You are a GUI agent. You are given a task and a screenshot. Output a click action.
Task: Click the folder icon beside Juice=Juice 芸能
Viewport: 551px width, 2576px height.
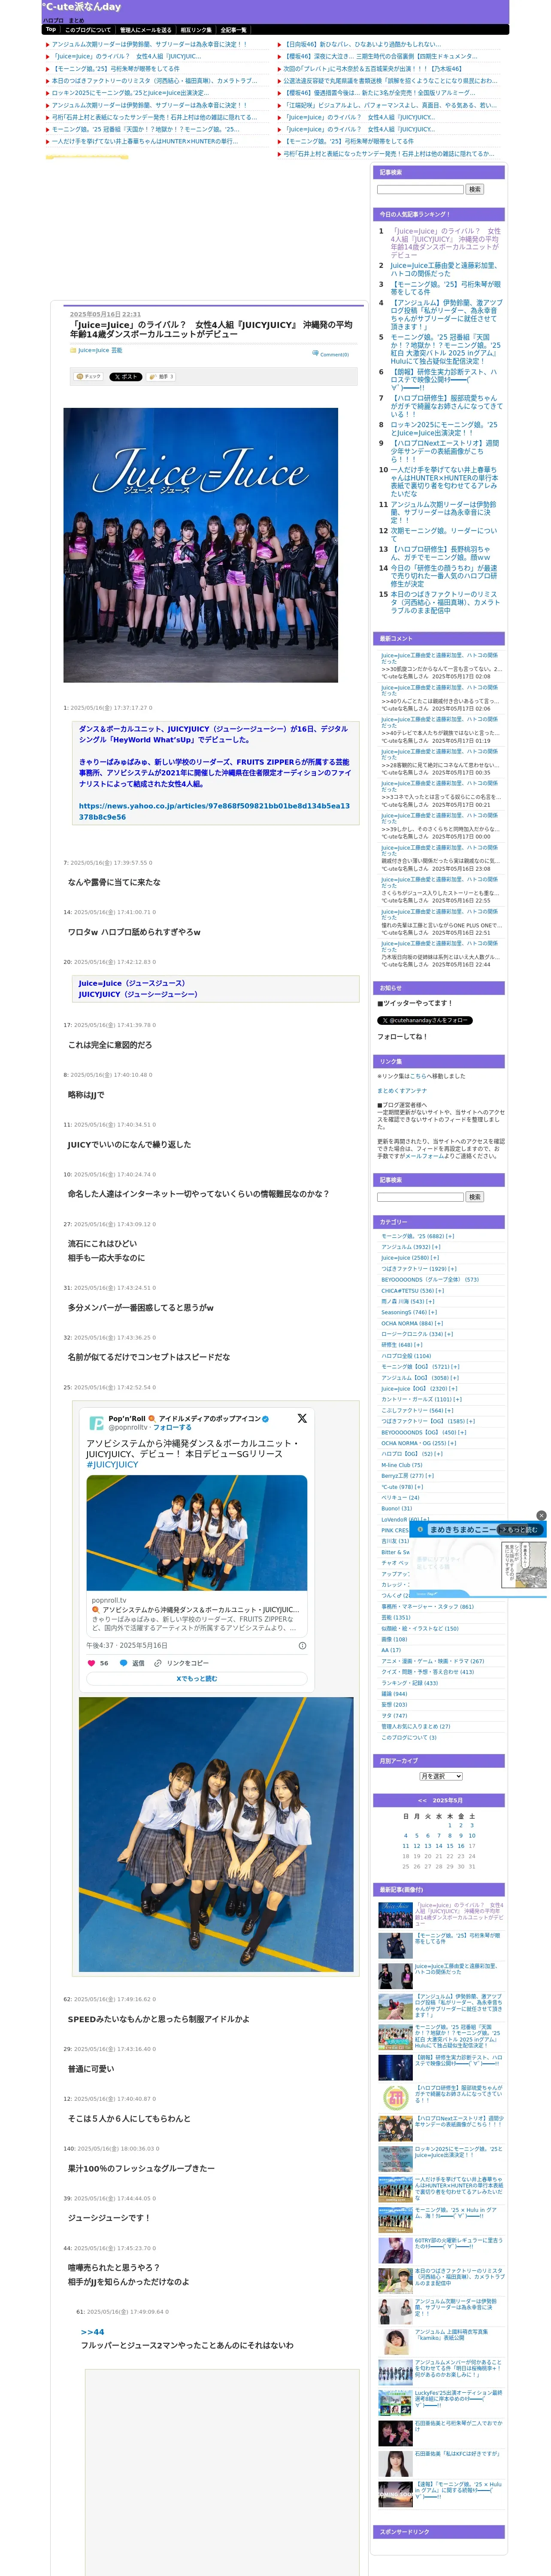[x=73, y=350]
